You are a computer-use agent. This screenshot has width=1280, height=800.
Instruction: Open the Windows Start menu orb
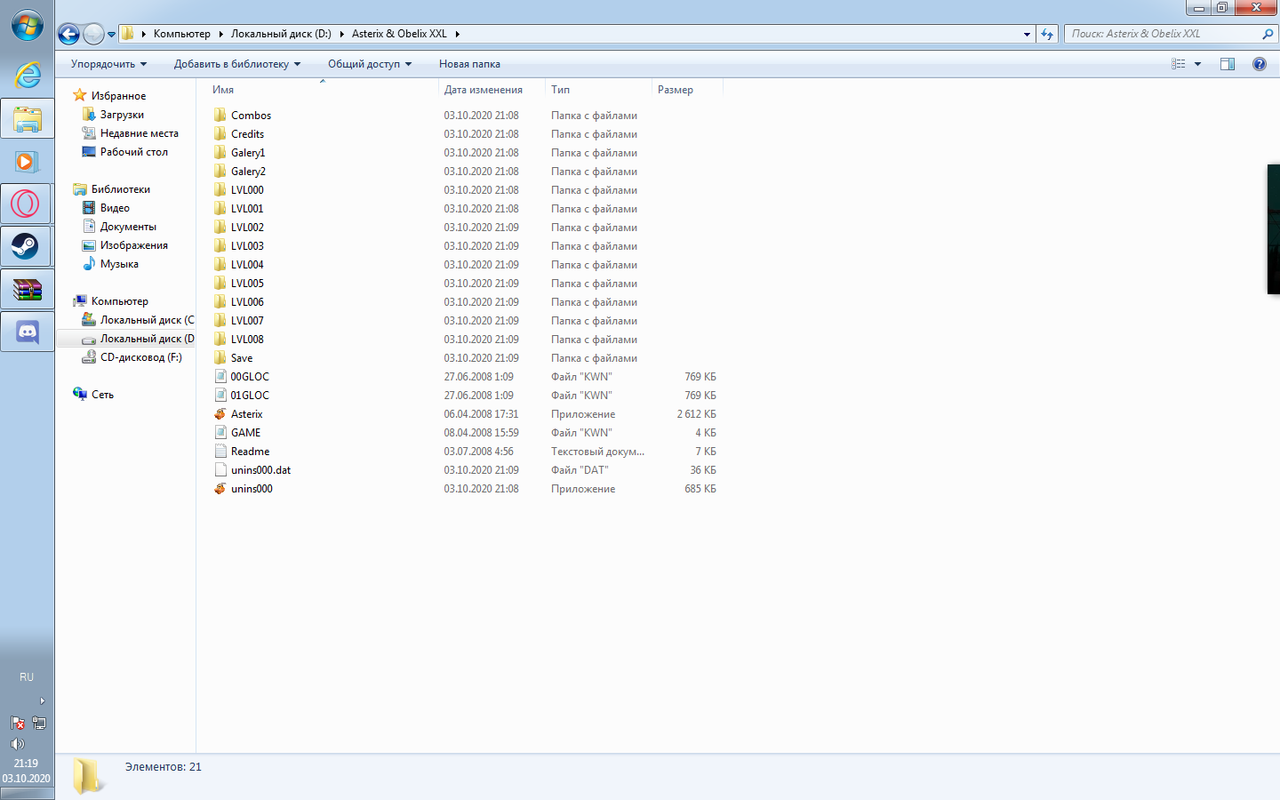(27, 25)
